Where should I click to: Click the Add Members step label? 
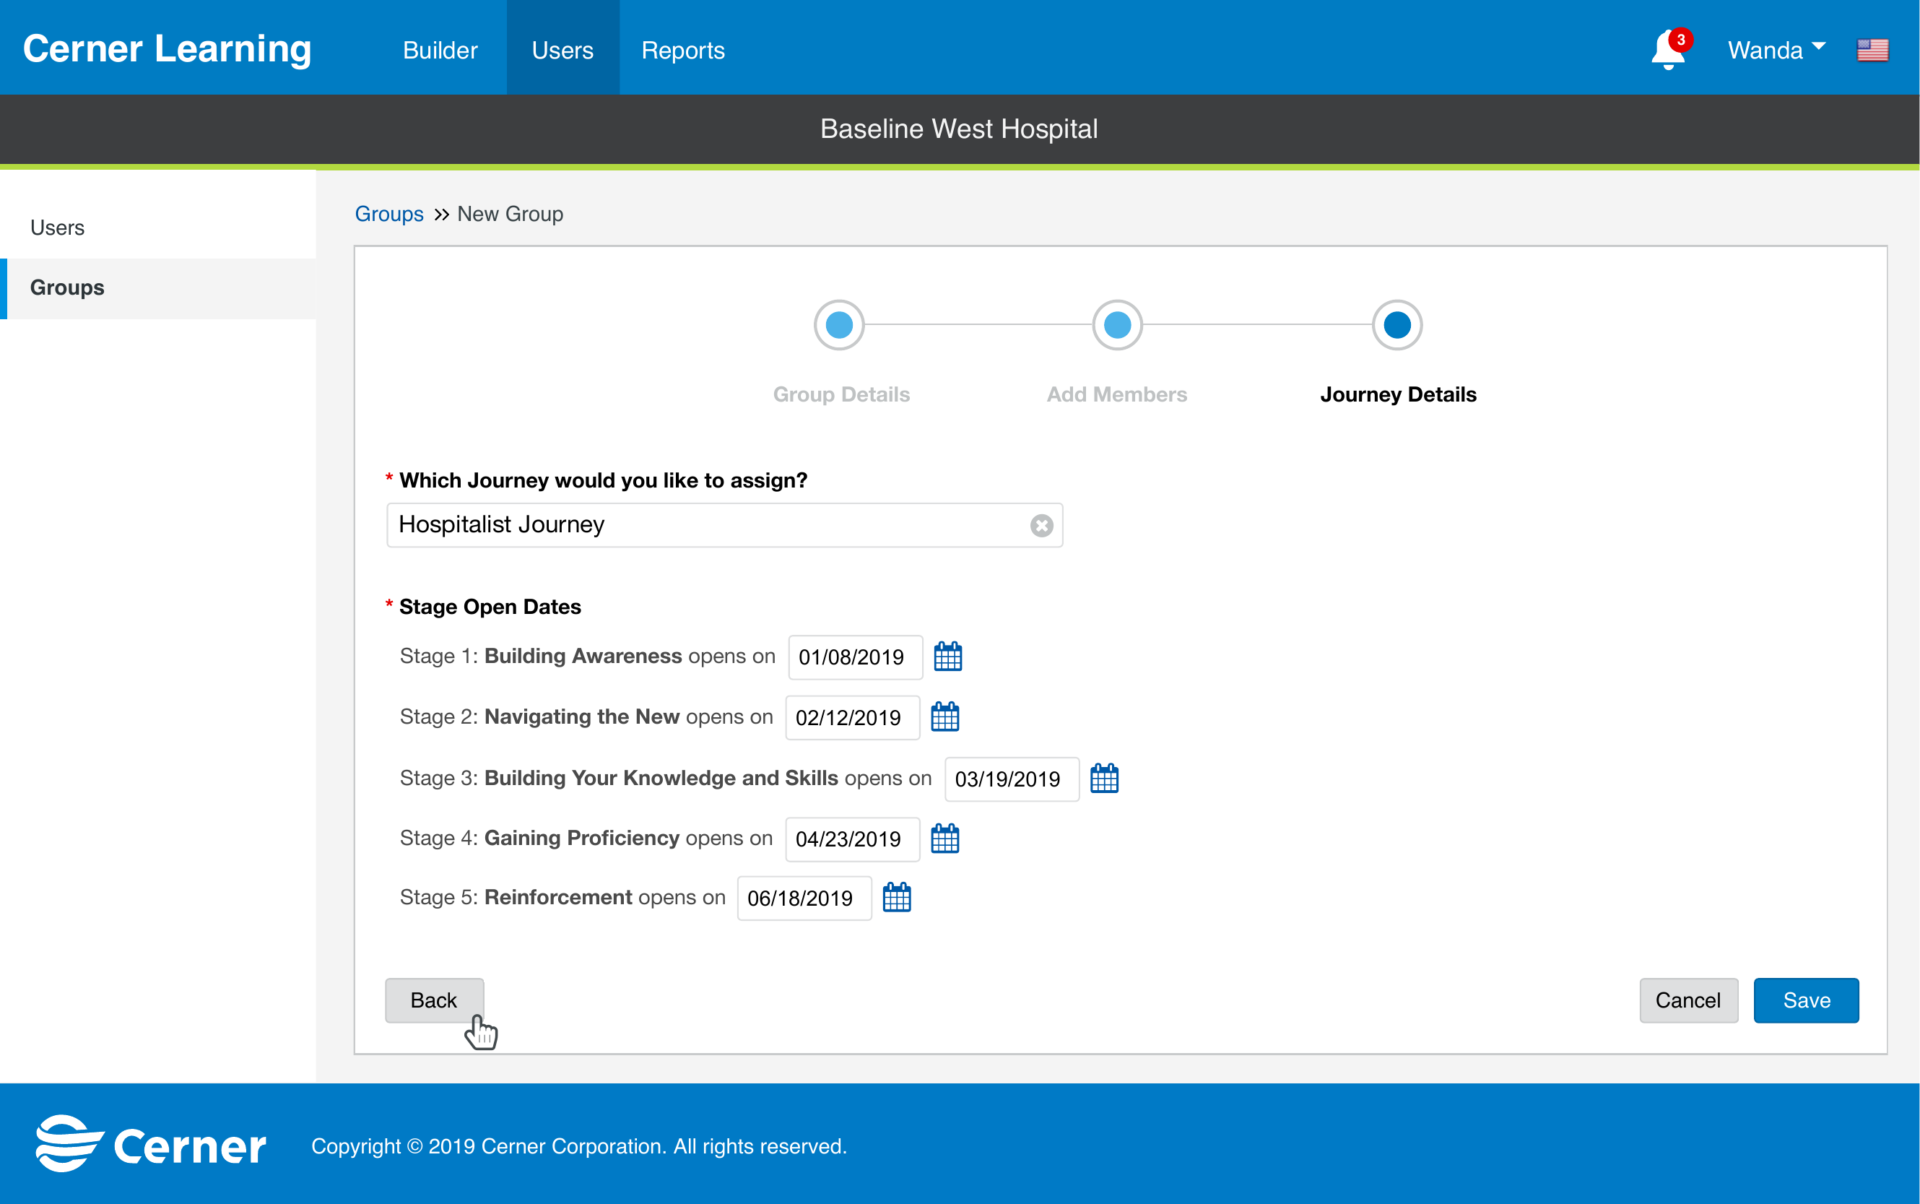pos(1117,394)
